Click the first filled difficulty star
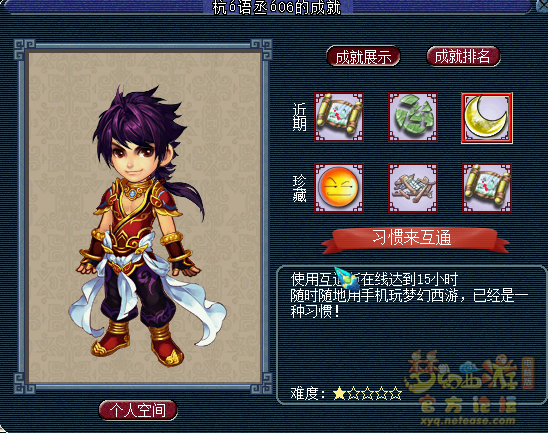 pyautogui.click(x=339, y=393)
